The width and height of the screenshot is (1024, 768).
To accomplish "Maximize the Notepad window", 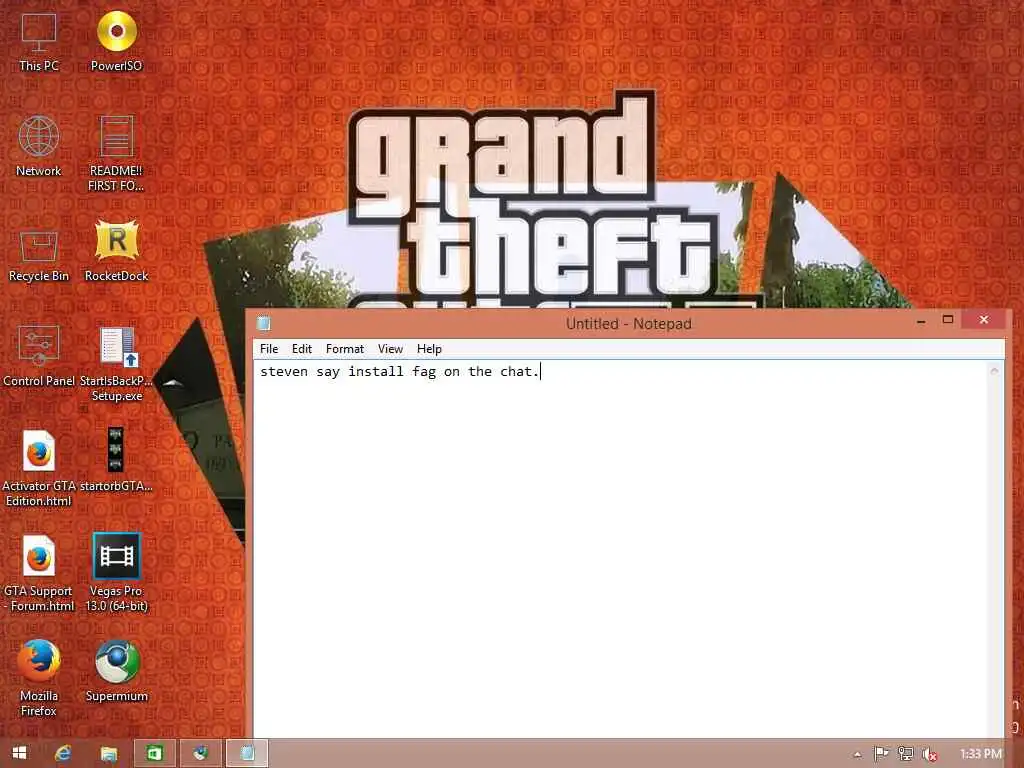I will tap(948, 319).
